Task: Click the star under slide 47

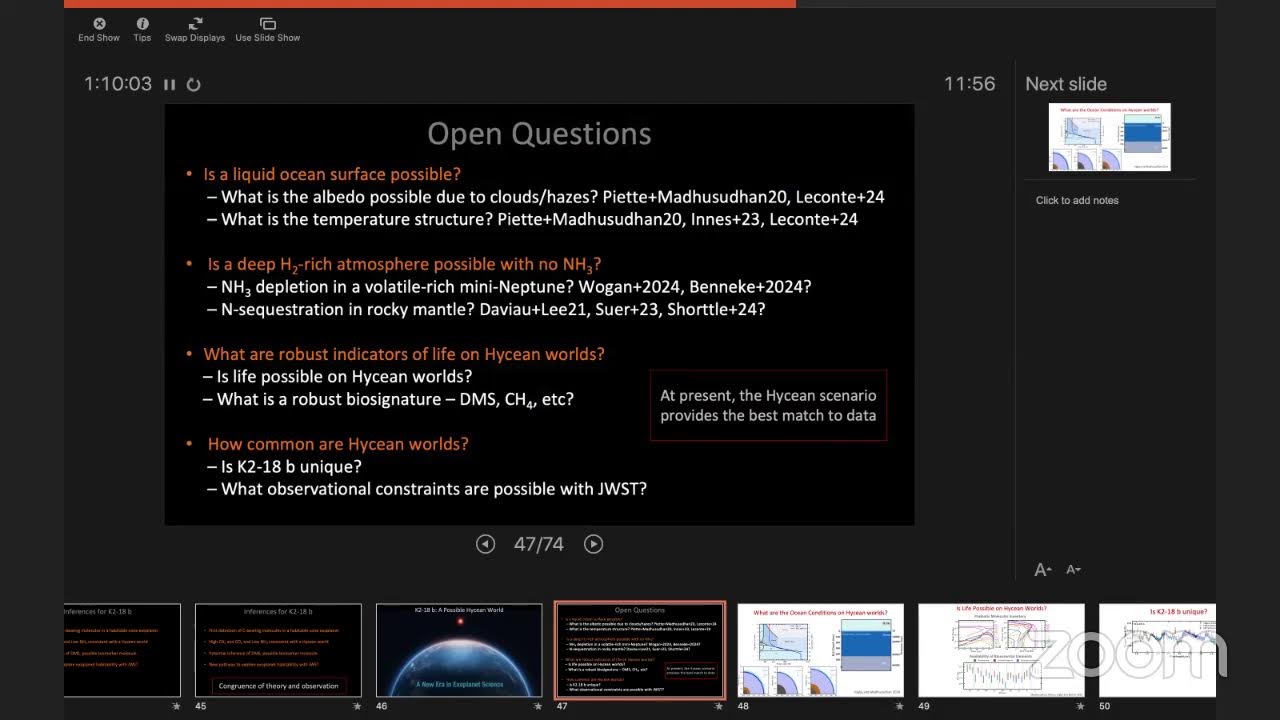Action: [x=719, y=706]
